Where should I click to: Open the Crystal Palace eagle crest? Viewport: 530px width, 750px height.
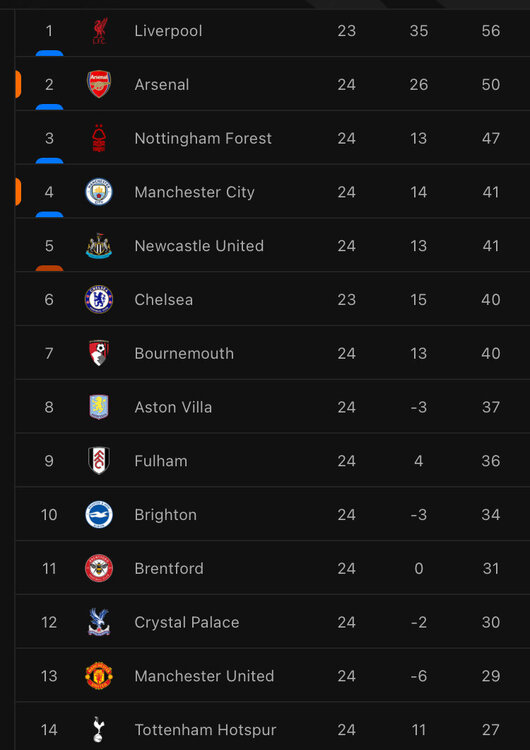(99, 622)
